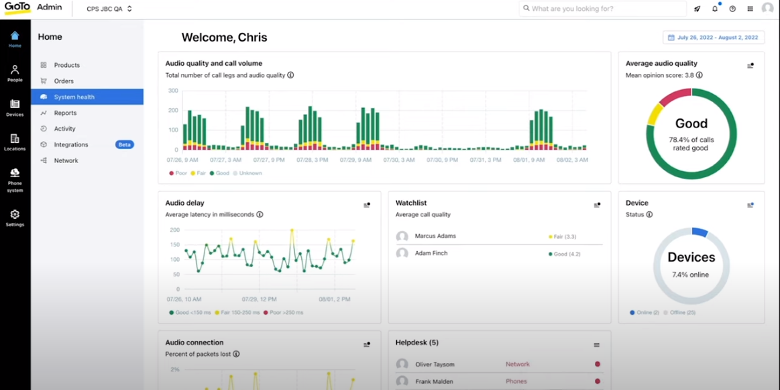
Task: Click Marcus Adams avatar in Watchlist
Action: (x=402, y=236)
